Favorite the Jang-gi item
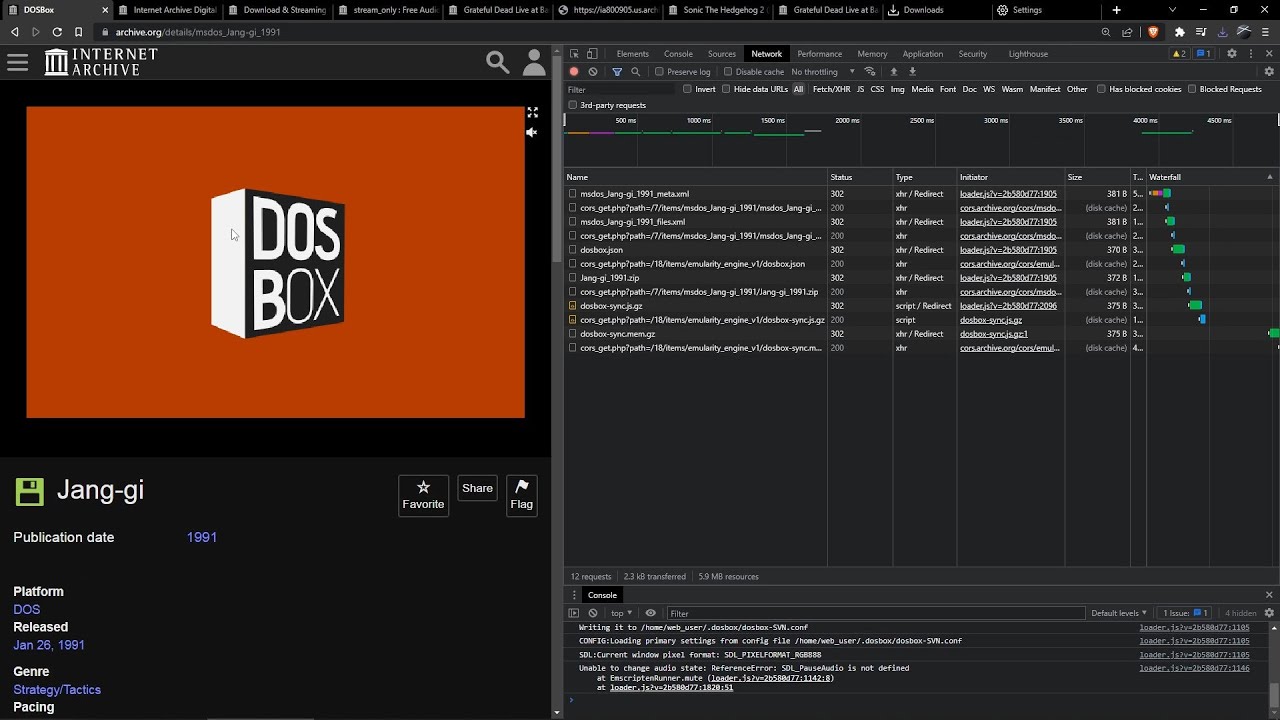The height and width of the screenshot is (720, 1280). pos(423,495)
